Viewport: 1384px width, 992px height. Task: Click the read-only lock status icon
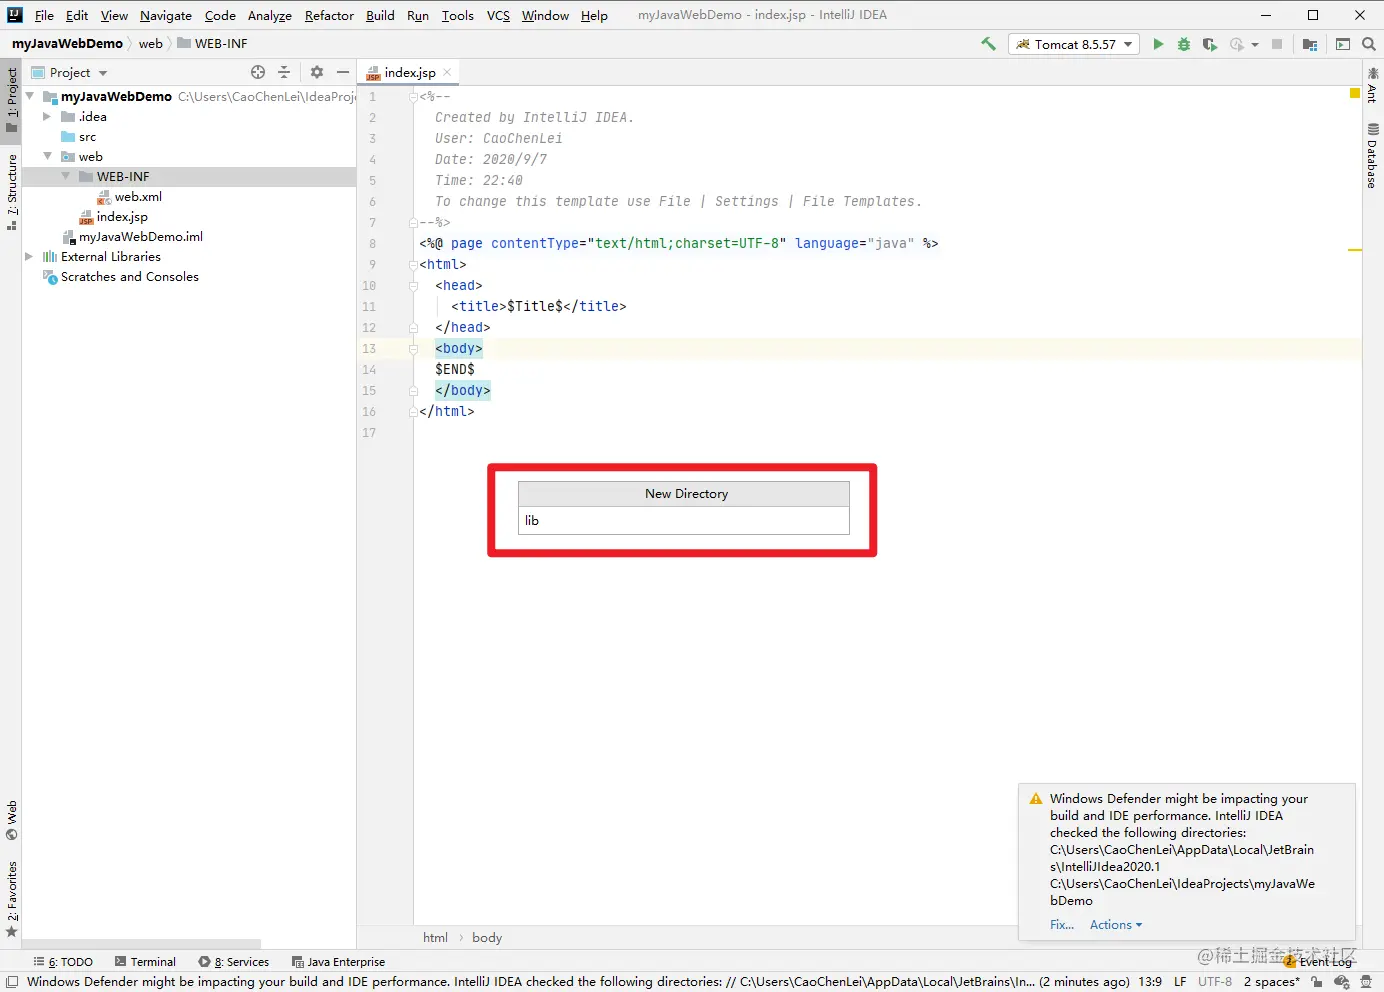point(1317,982)
